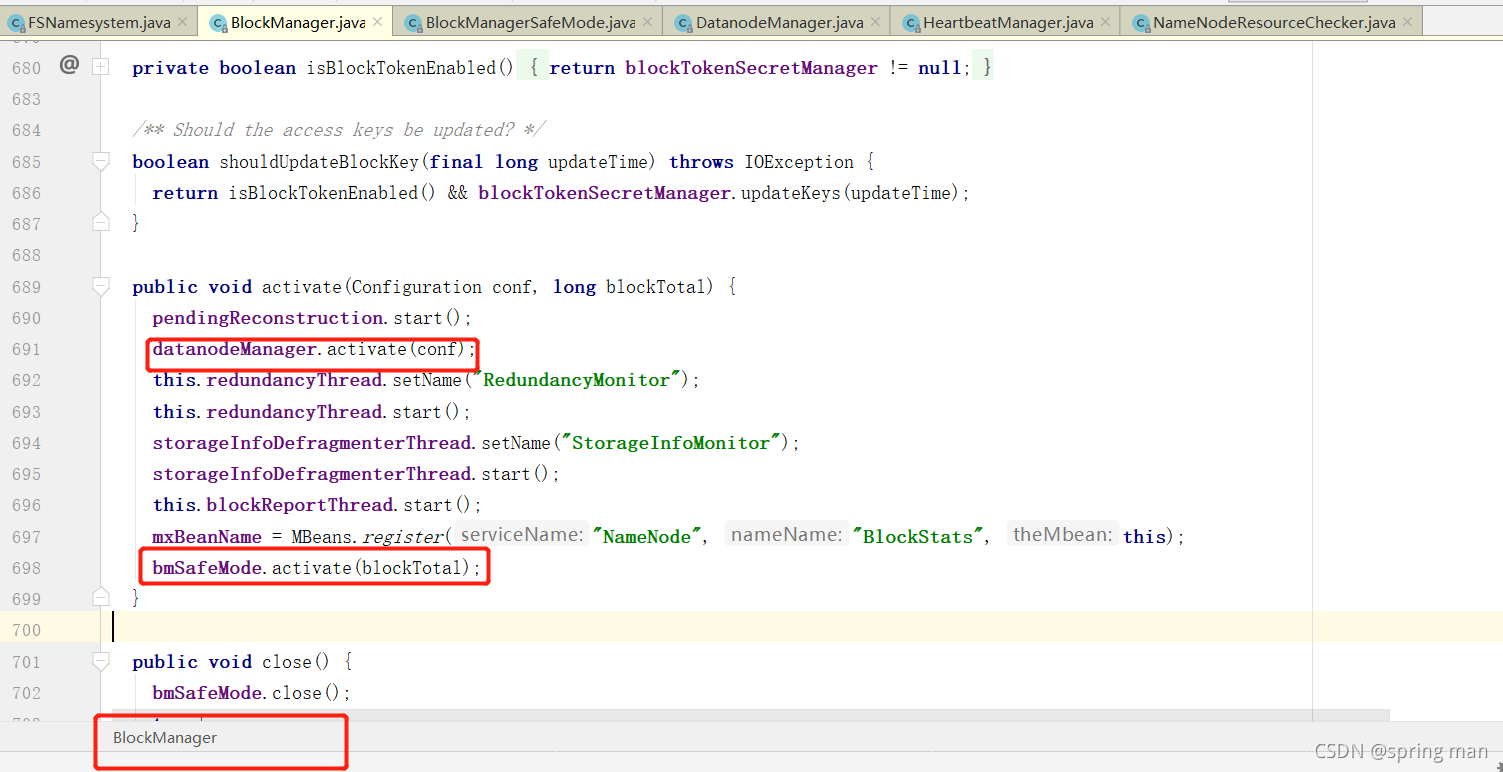Click the BlockManager breadcrumb at the bottom
This screenshot has width=1503, height=772.
pos(165,737)
